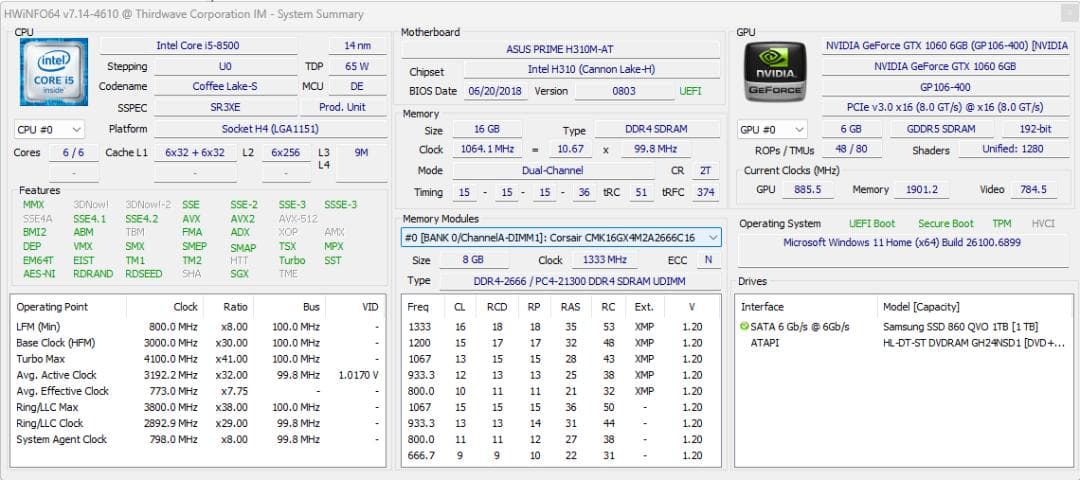
Task: Click the UEFI Boot label
Action: [872, 224]
